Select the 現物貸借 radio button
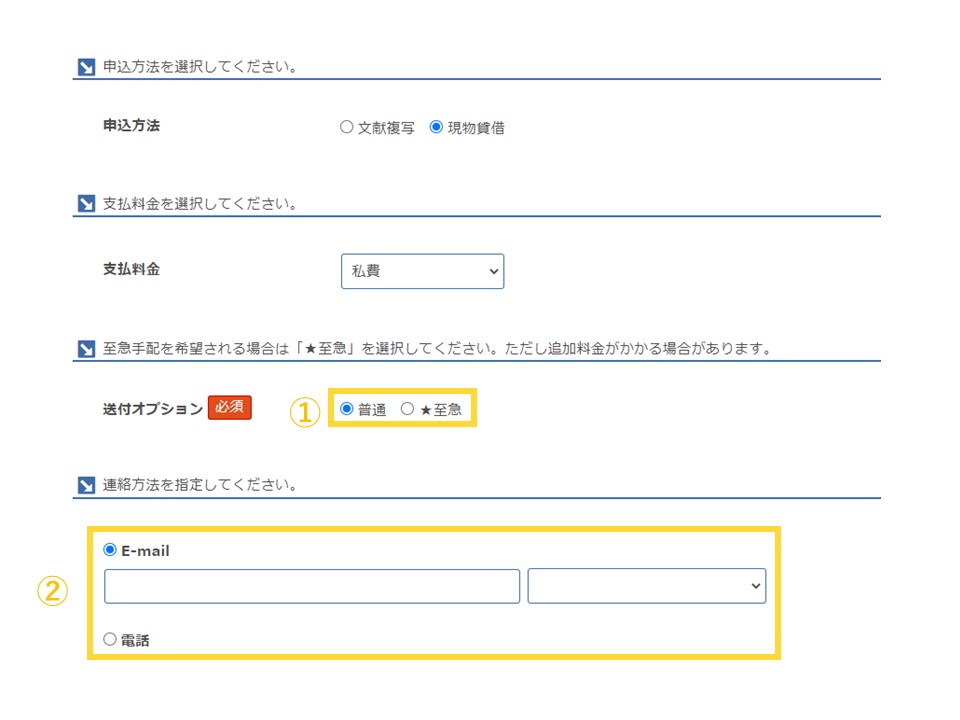Viewport: 960px width, 720px height. click(x=436, y=127)
